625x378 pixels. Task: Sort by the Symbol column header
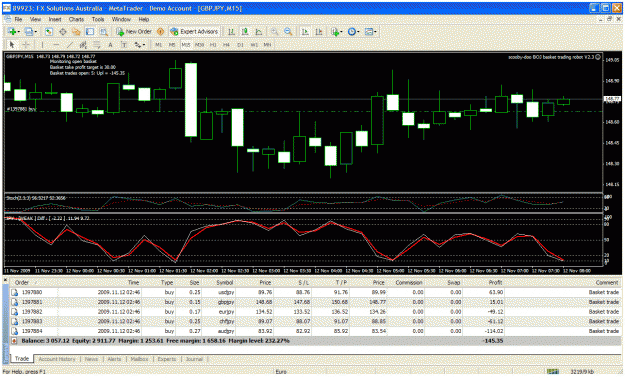224,282
